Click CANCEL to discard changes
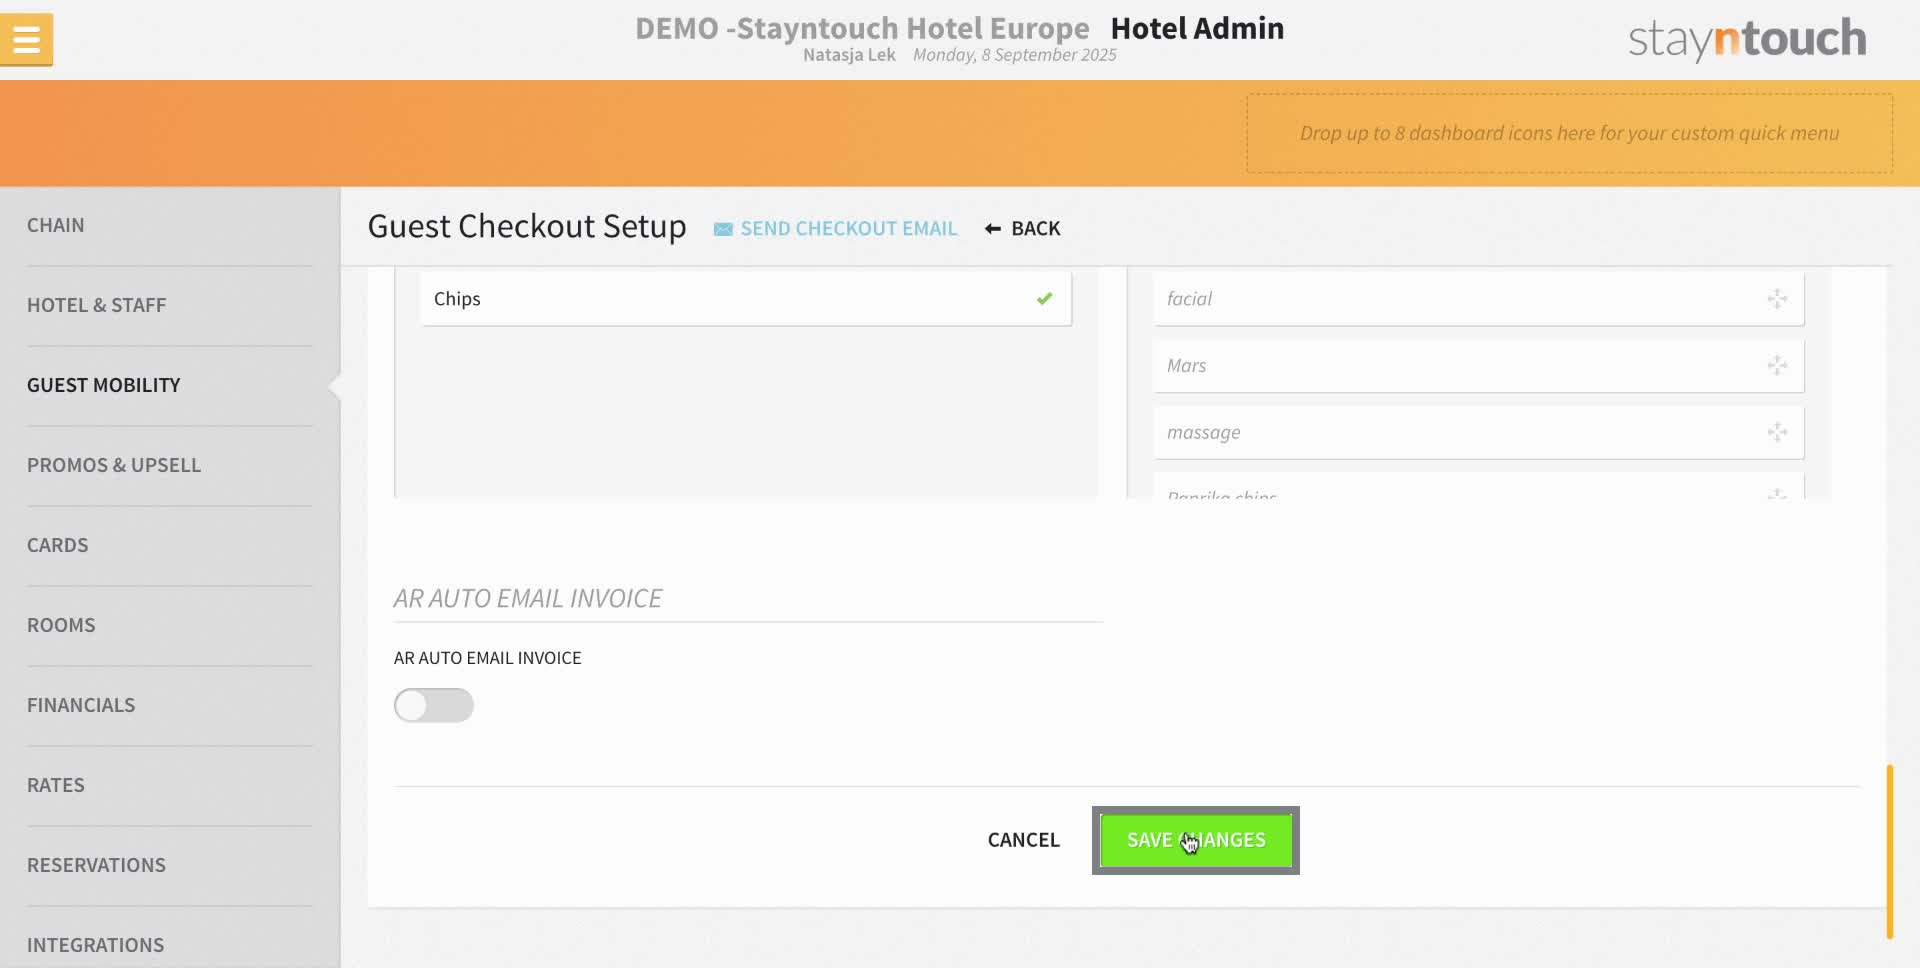The width and height of the screenshot is (1920, 968). click(x=1023, y=840)
